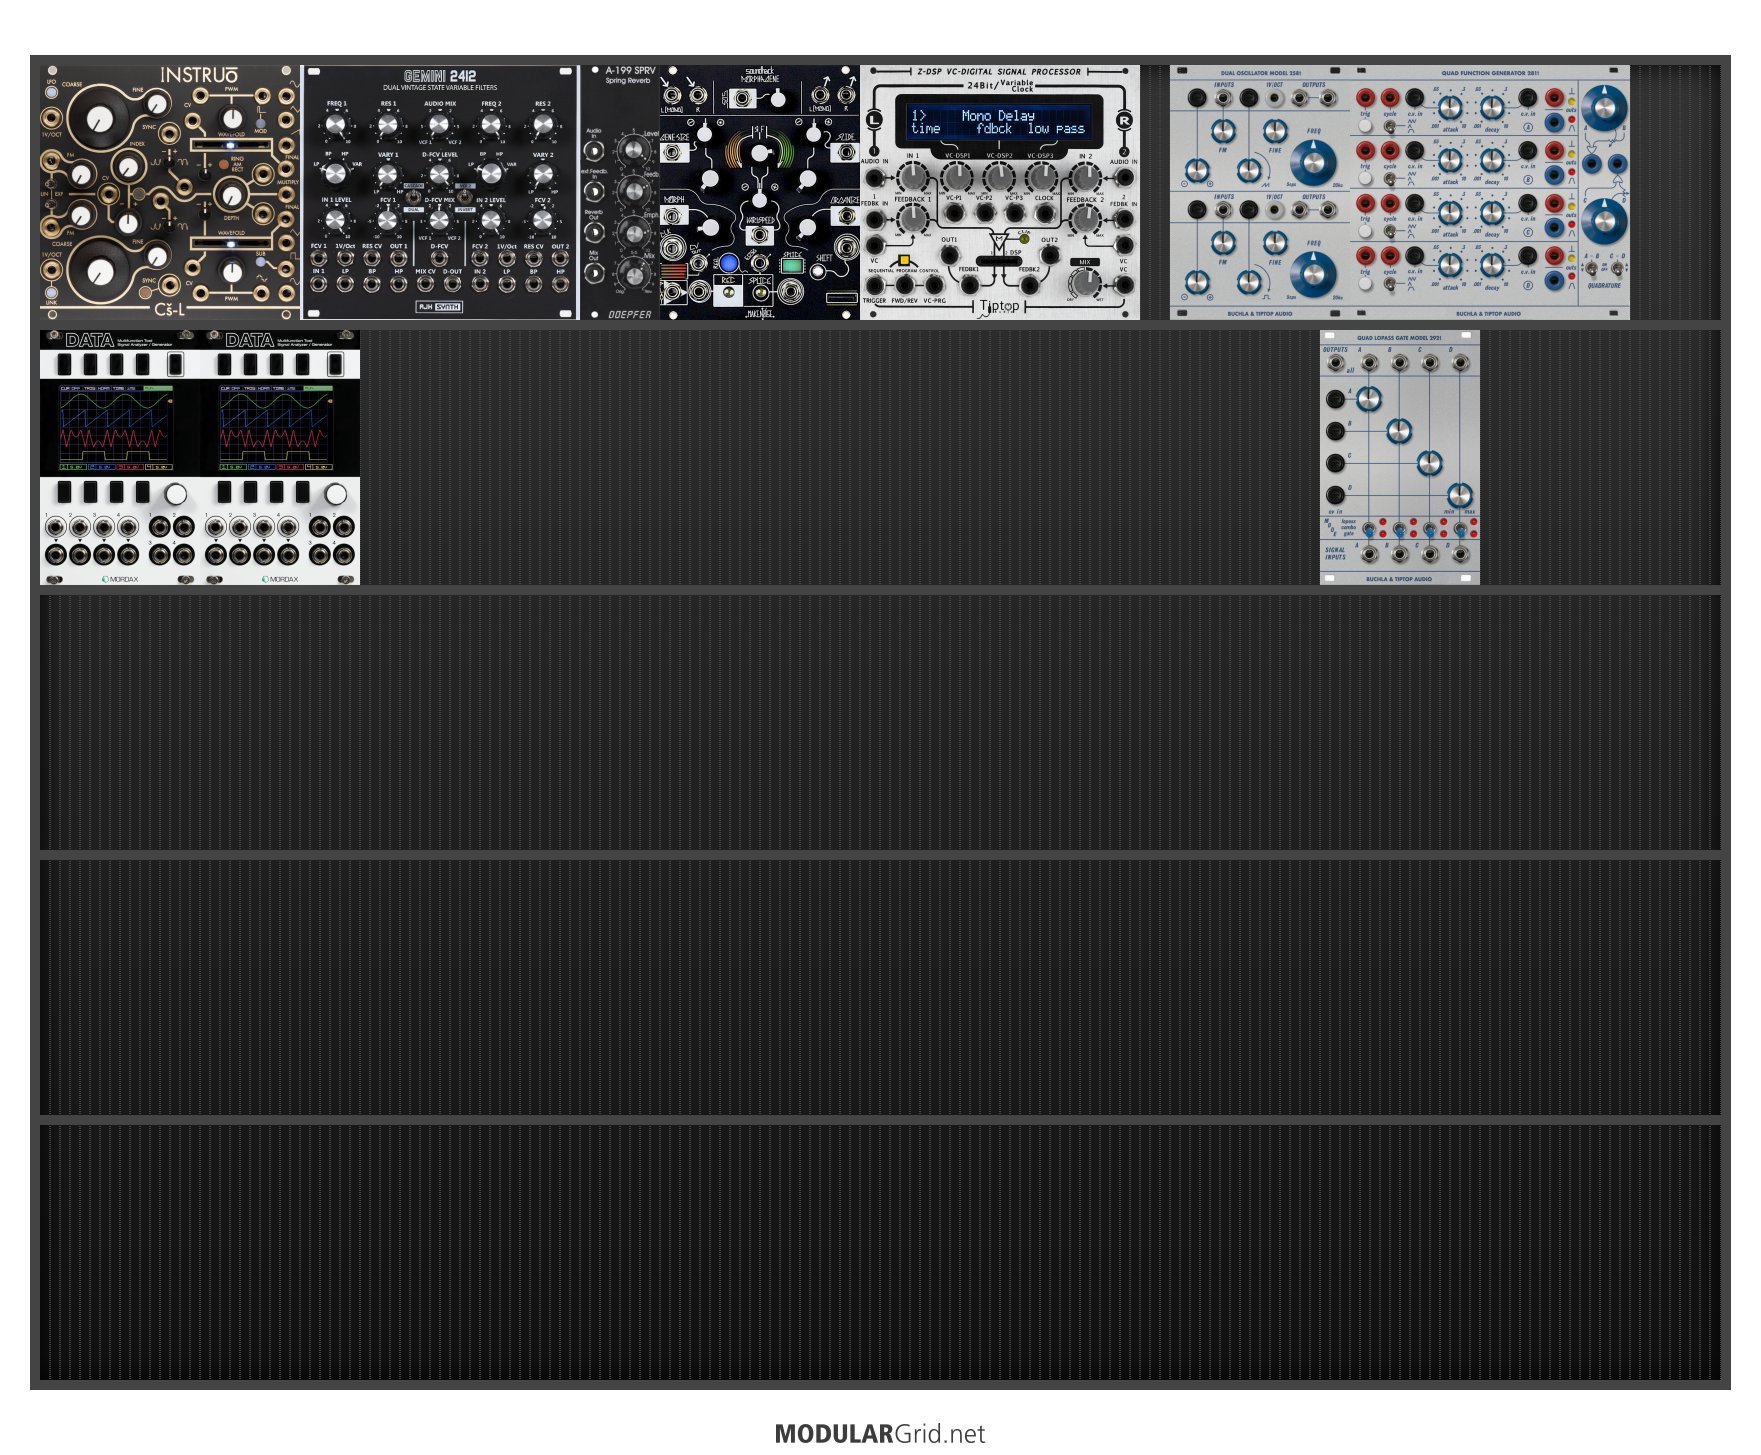Click the Morphagene SD card slot
Screen dimensions: 1761x1455
point(842,298)
